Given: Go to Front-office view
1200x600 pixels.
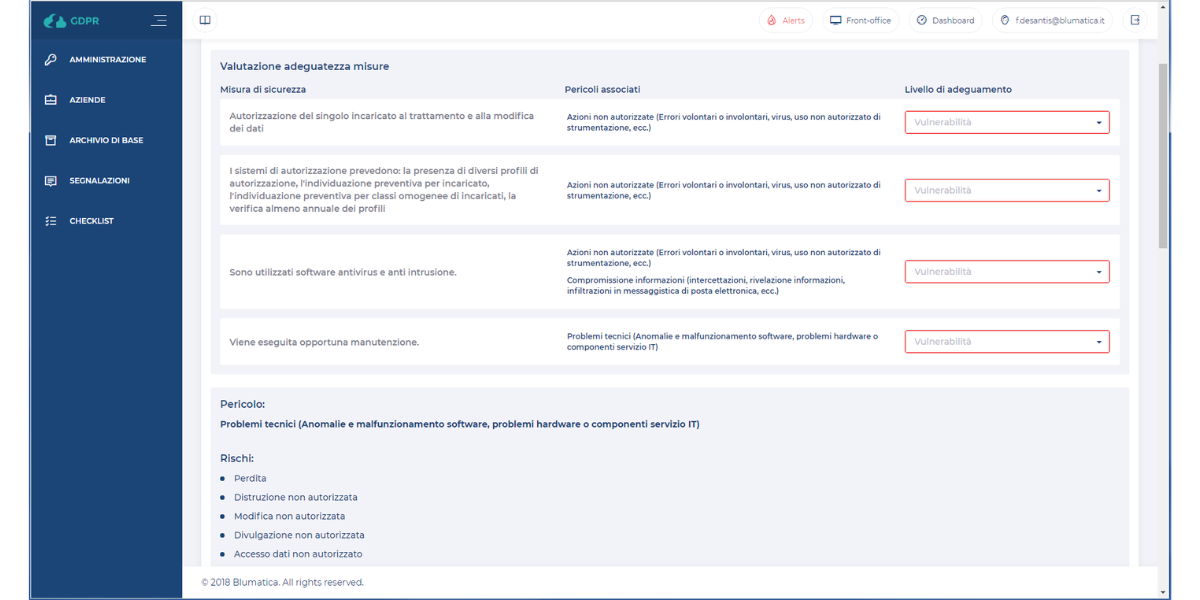Looking at the screenshot, I should pos(860,20).
